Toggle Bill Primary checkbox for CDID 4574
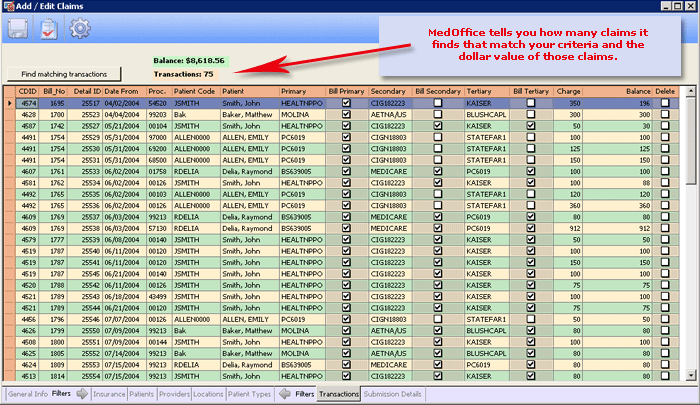Image resolution: width=700 pixels, height=405 pixels. (x=346, y=103)
